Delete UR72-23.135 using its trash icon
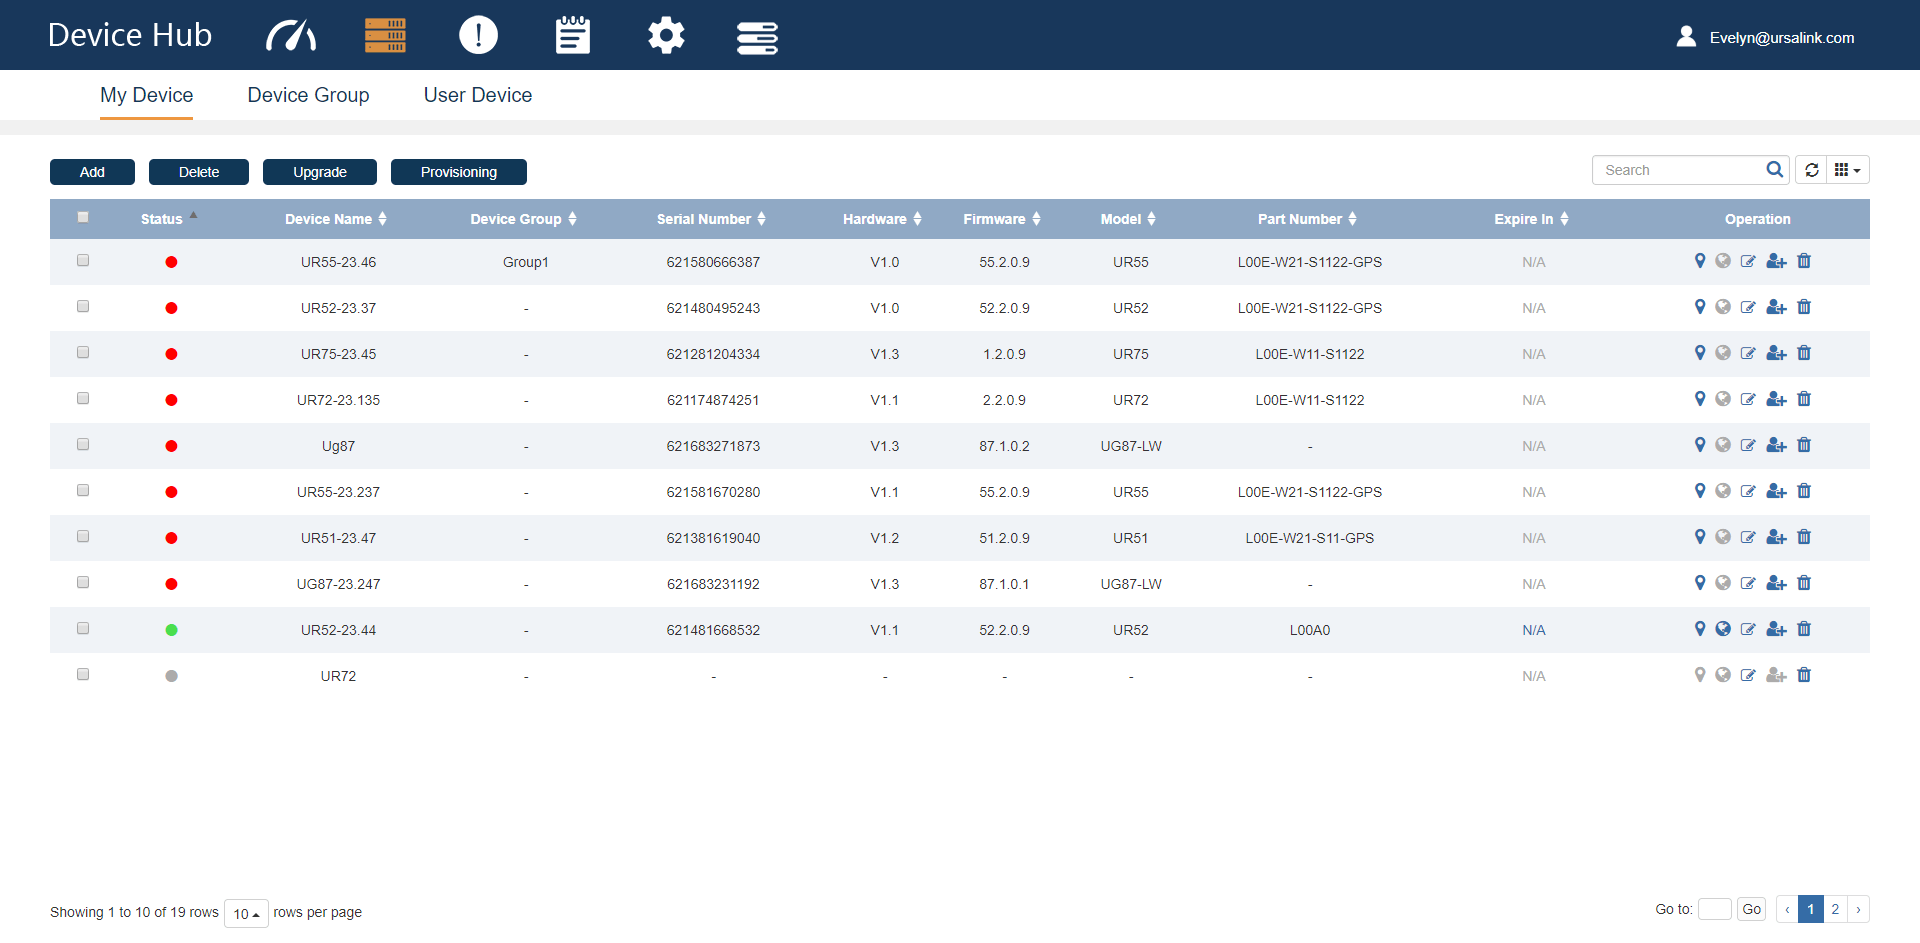Viewport: 1920px width, 943px height. 1804,399
